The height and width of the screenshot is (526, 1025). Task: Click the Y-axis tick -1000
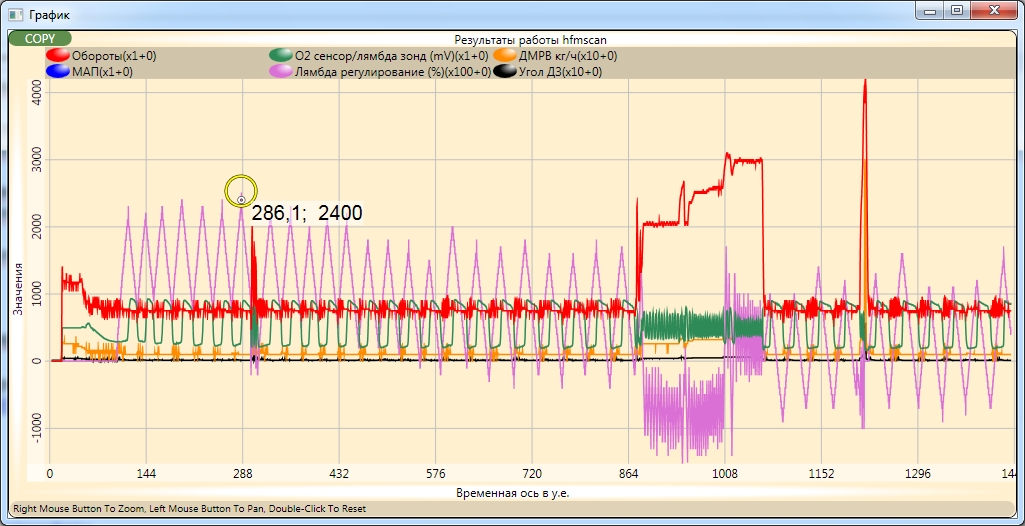pyautogui.click(x=35, y=429)
